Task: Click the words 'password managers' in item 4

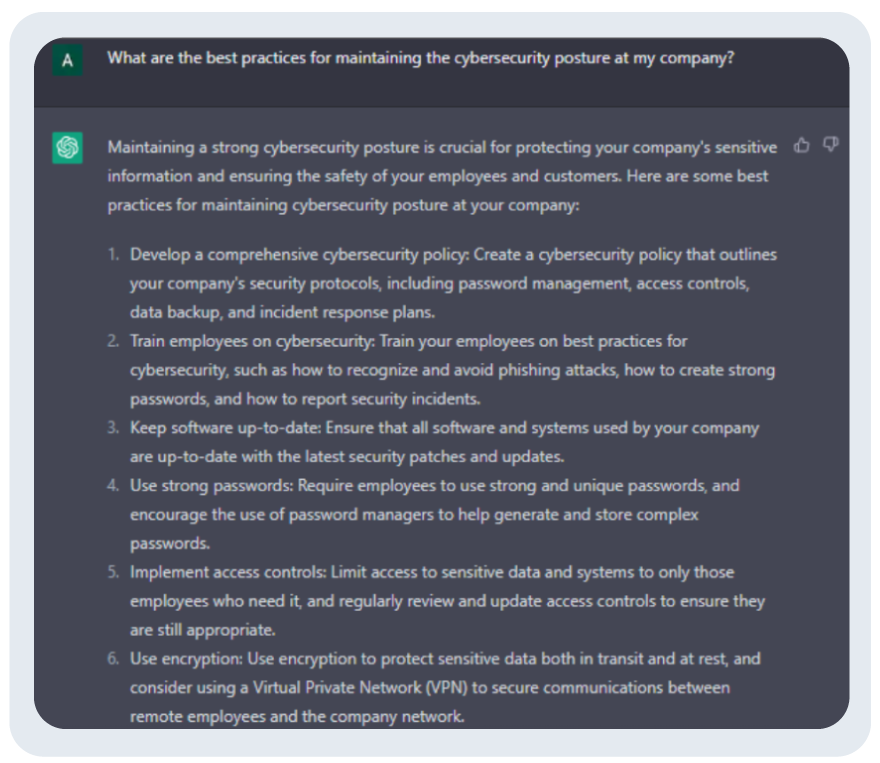Action: coord(361,515)
